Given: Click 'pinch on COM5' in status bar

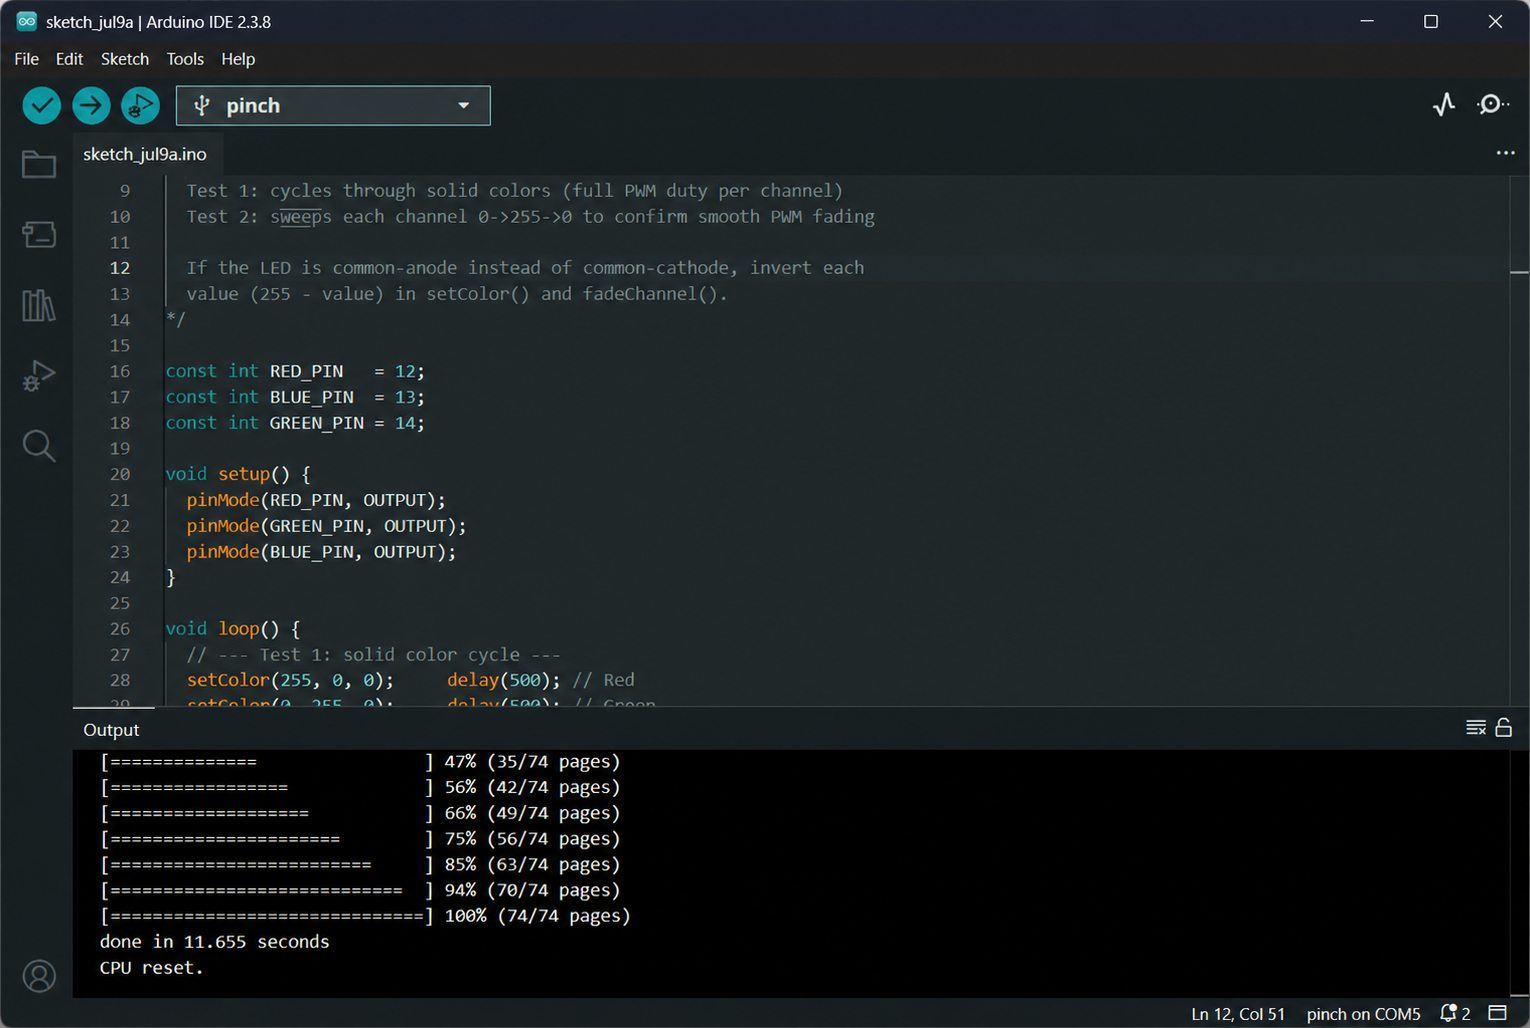Looking at the screenshot, I should pyautogui.click(x=1363, y=1014).
